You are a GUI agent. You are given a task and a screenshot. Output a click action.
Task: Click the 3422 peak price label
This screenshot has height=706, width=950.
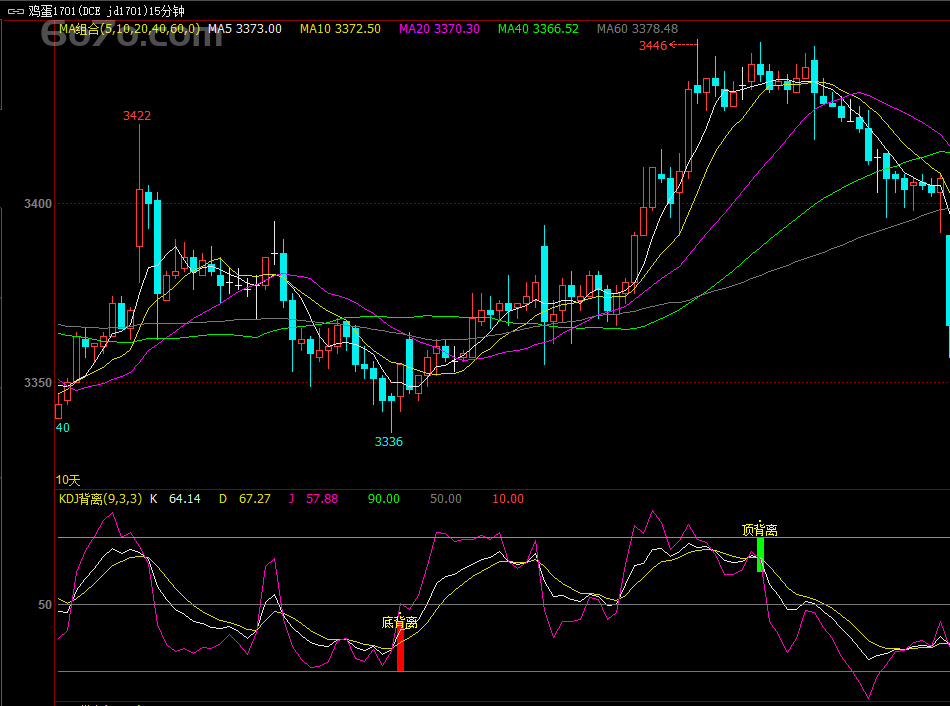[x=137, y=116]
